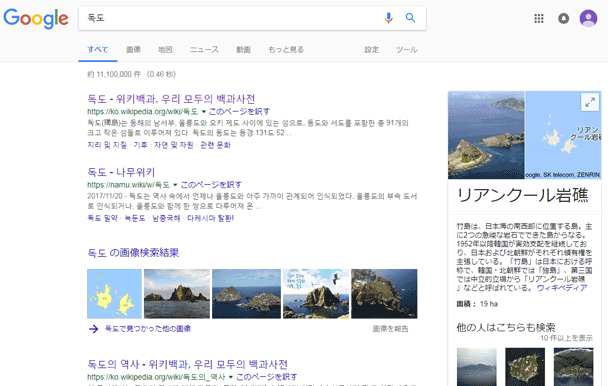The height and width of the screenshot is (386, 608).
Task: Open 독도 - 위키백과 result title
Action: [171, 99]
